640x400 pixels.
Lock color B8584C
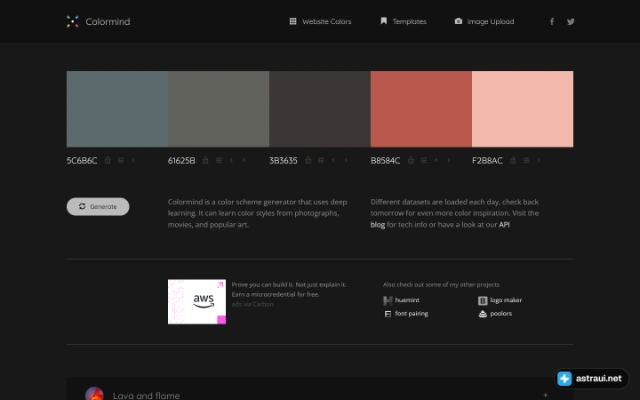click(411, 160)
